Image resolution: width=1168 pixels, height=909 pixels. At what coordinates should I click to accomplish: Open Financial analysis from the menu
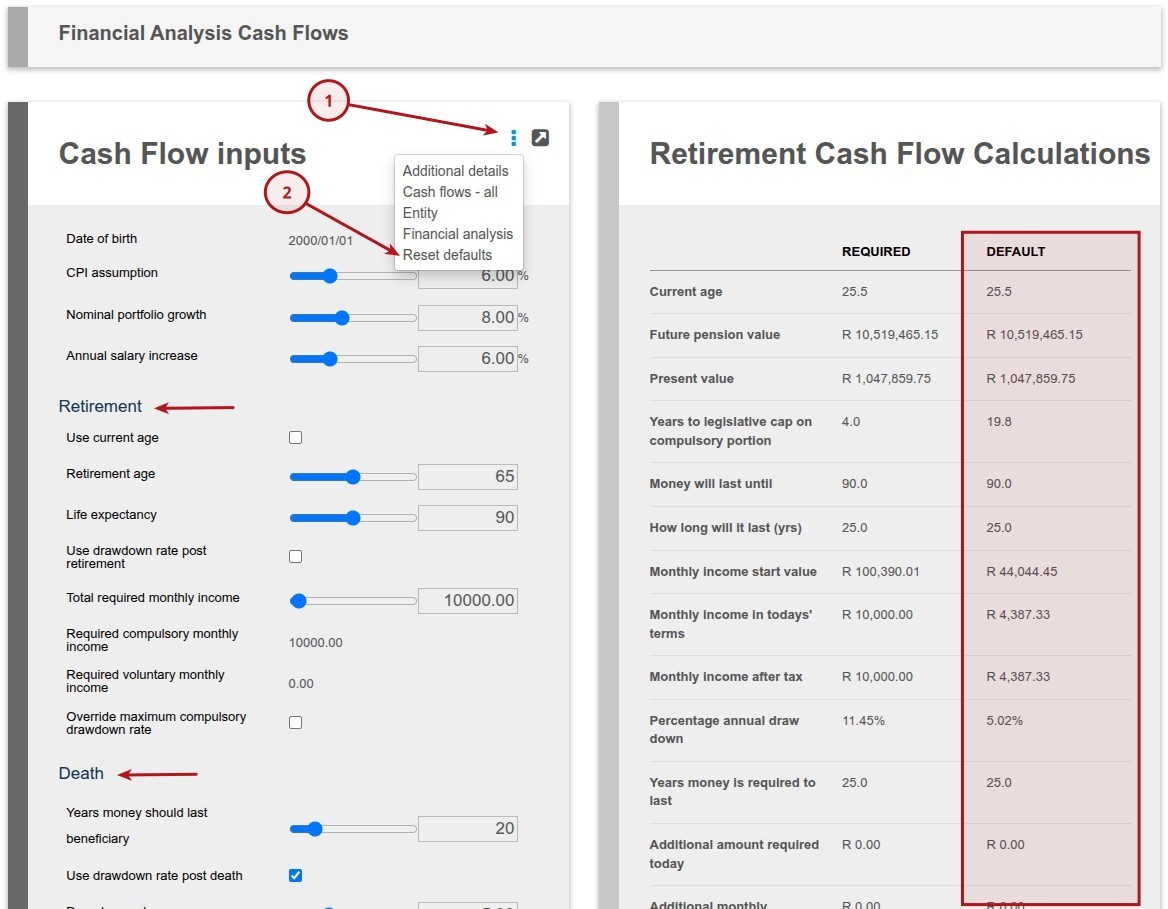click(x=457, y=234)
